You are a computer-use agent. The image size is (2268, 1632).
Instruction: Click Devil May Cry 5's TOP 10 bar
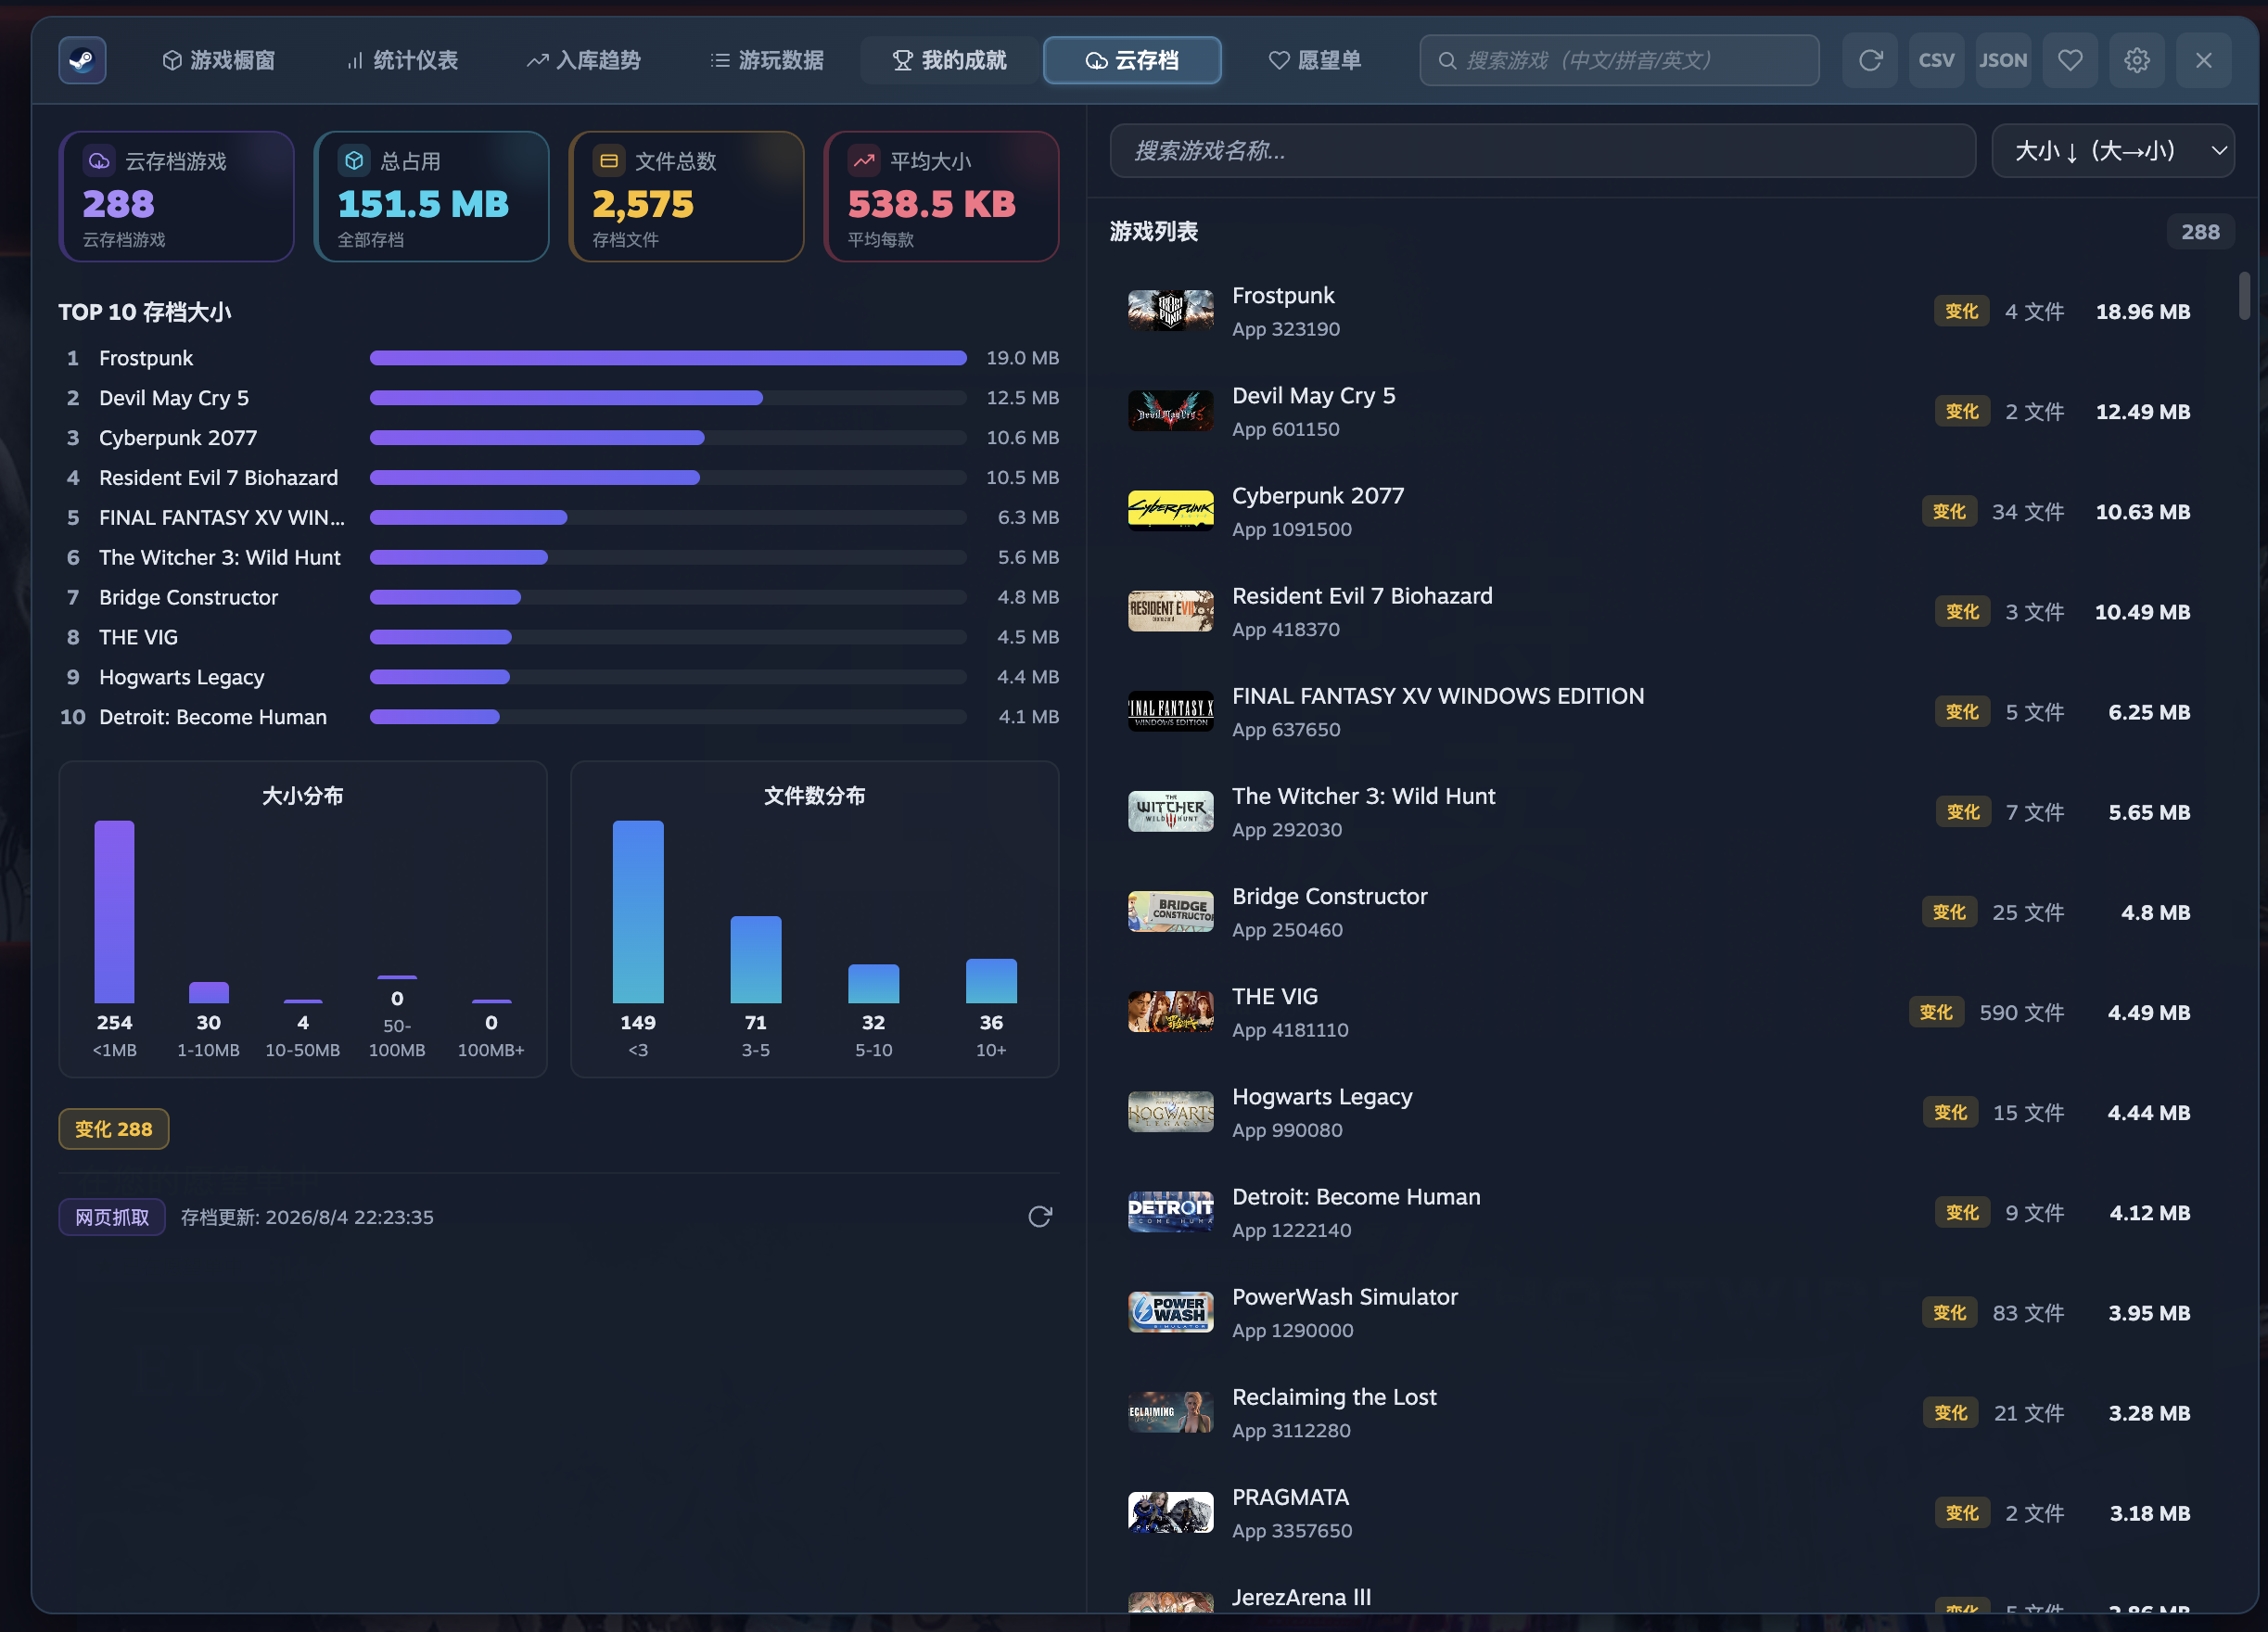coord(566,397)
